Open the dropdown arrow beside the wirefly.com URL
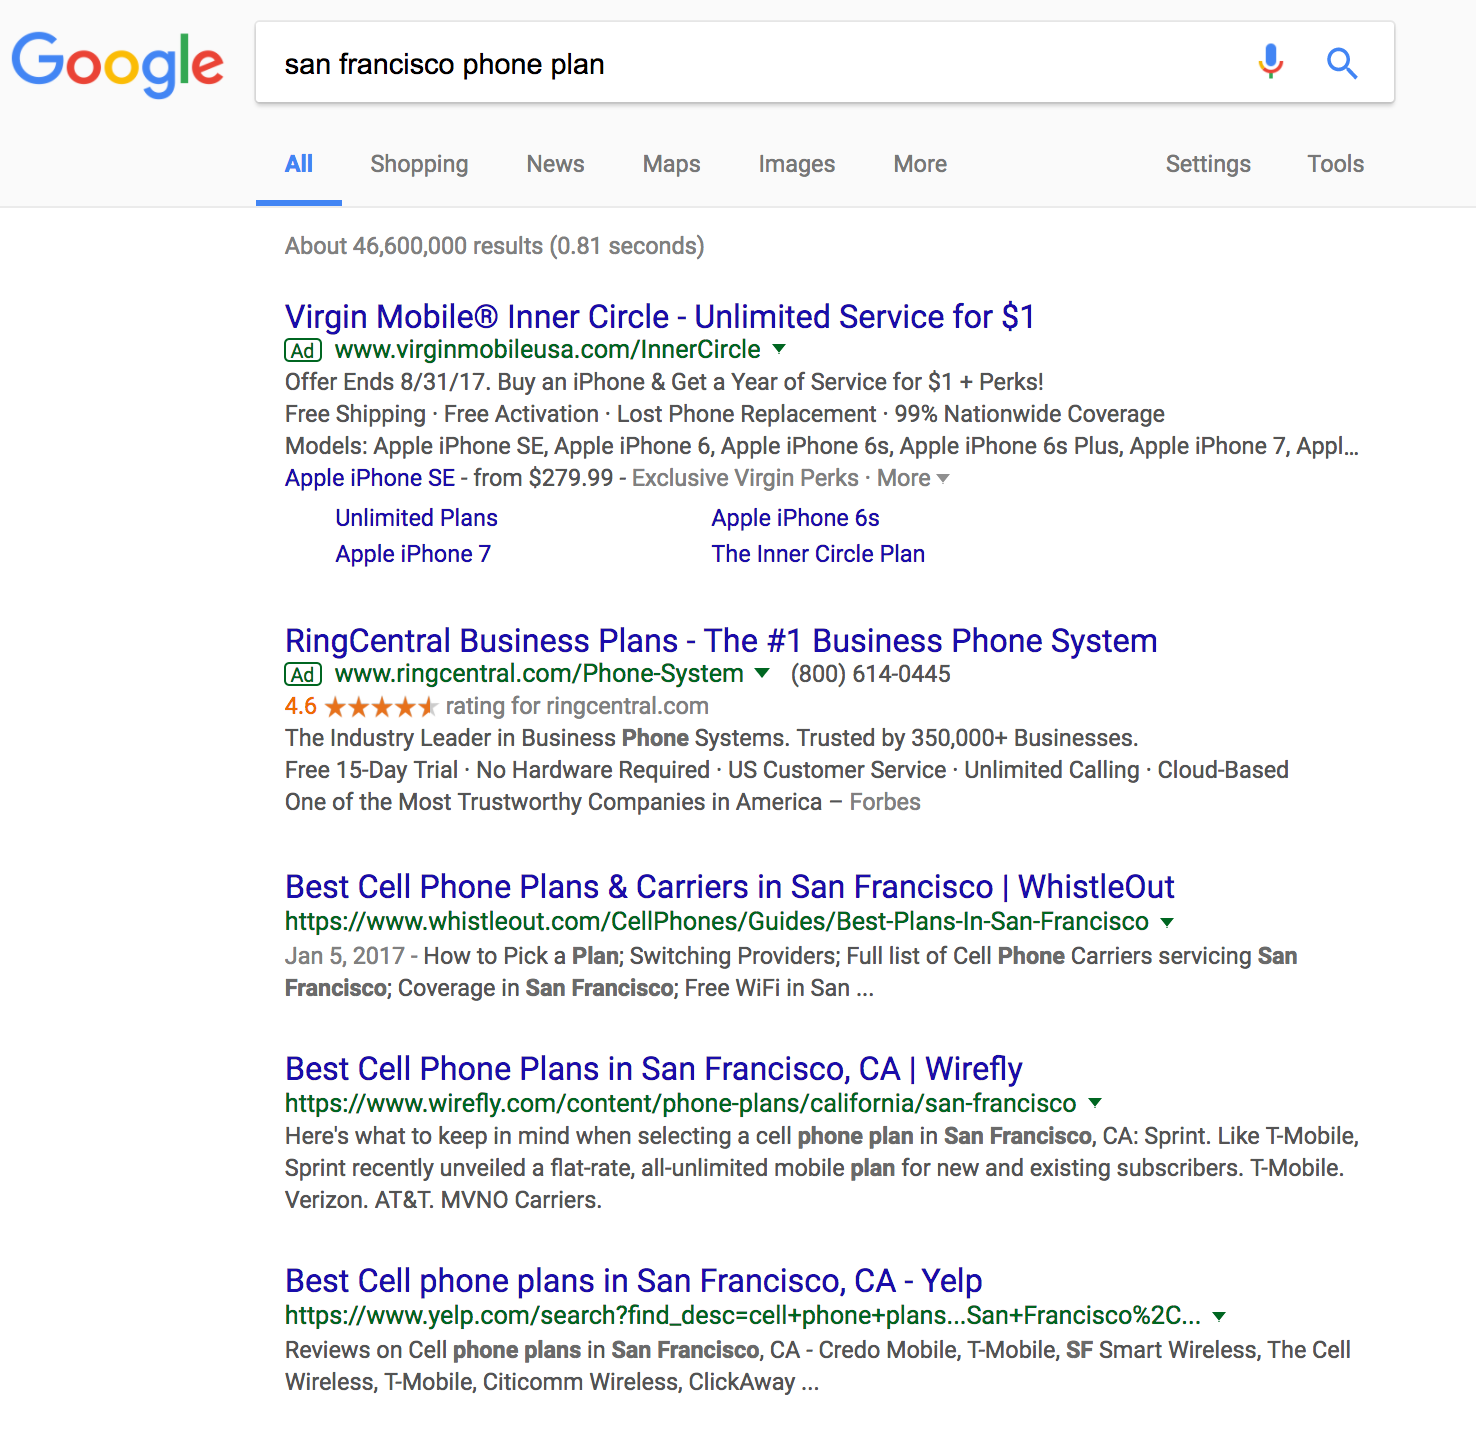The width and height of the screenshot is (1476, 1432). [1095, 1103]
